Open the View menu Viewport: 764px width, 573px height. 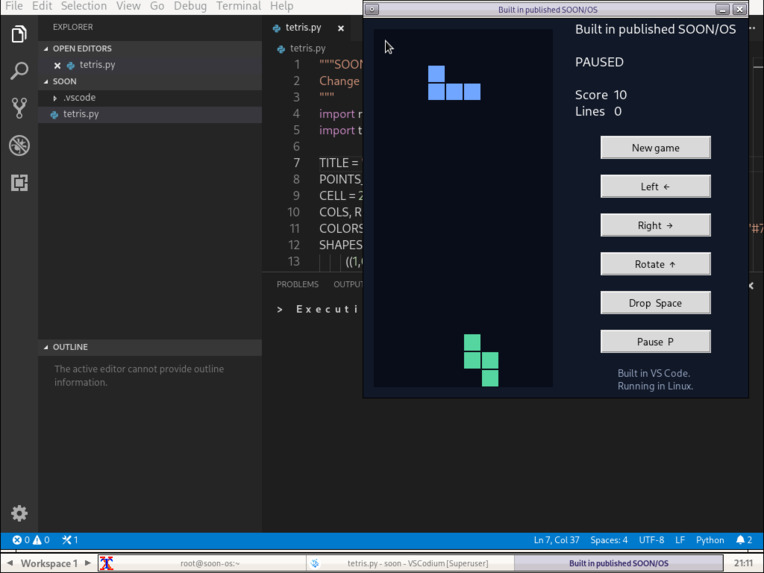(128, 6)
